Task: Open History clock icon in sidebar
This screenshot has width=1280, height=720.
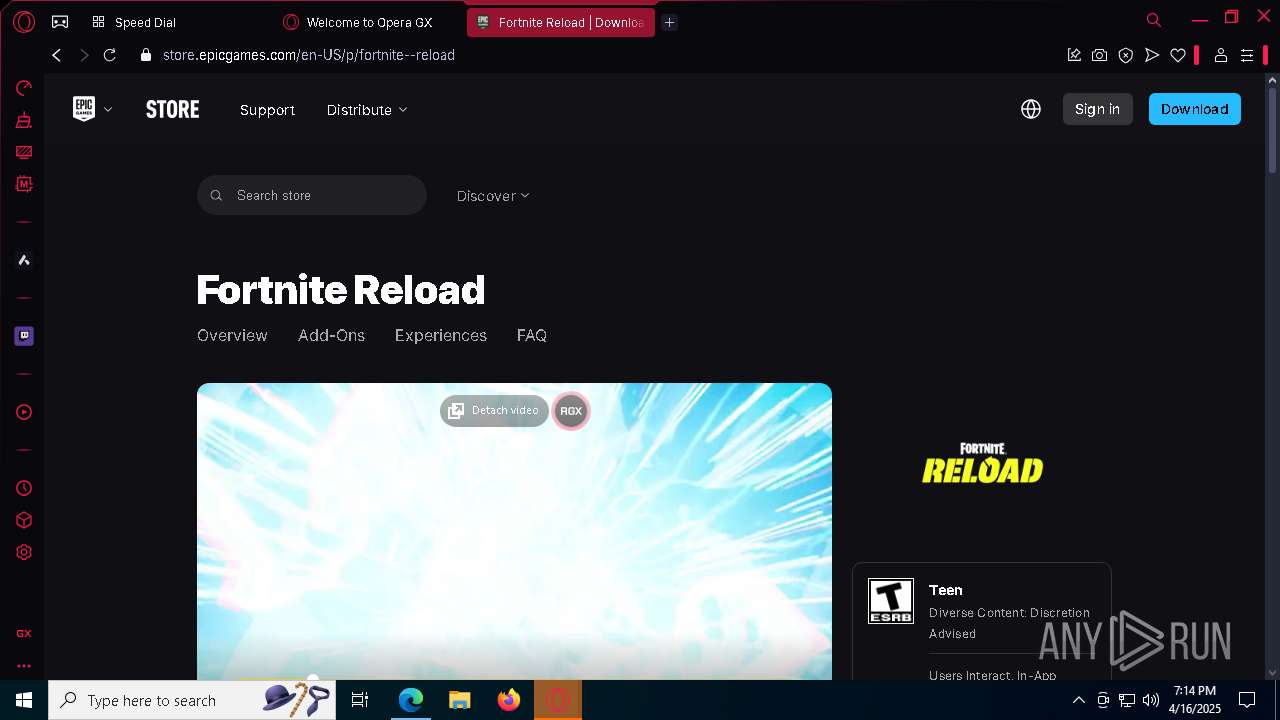Action: 24,488
